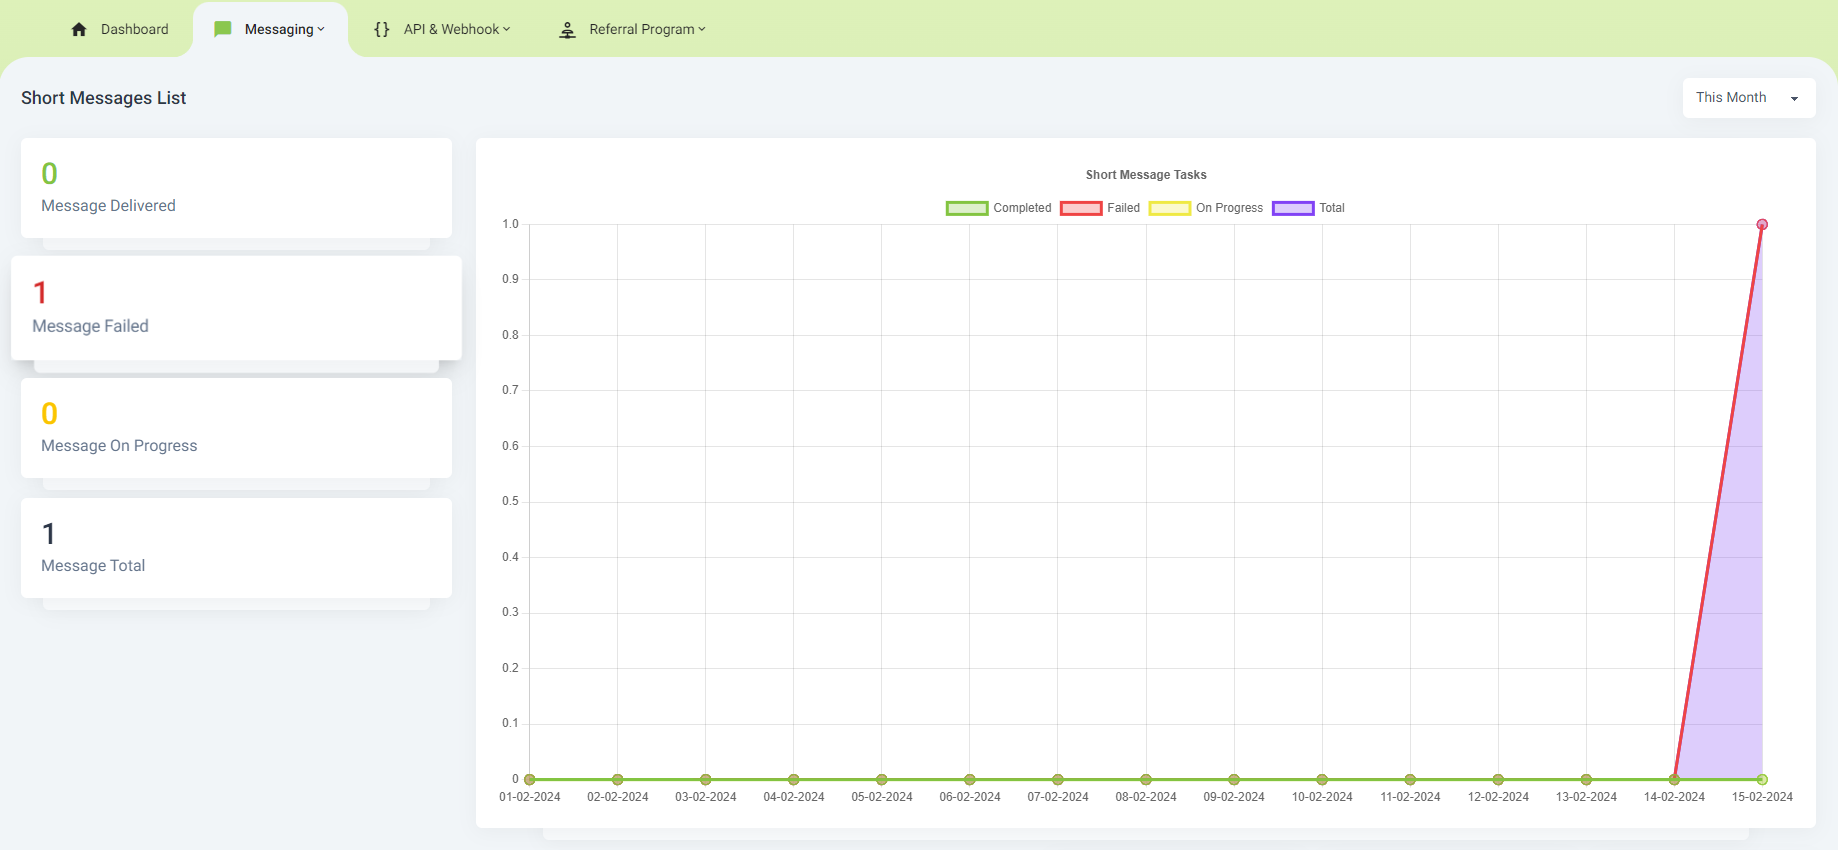Click the 1.0 y-axis label

click(510, 224)
